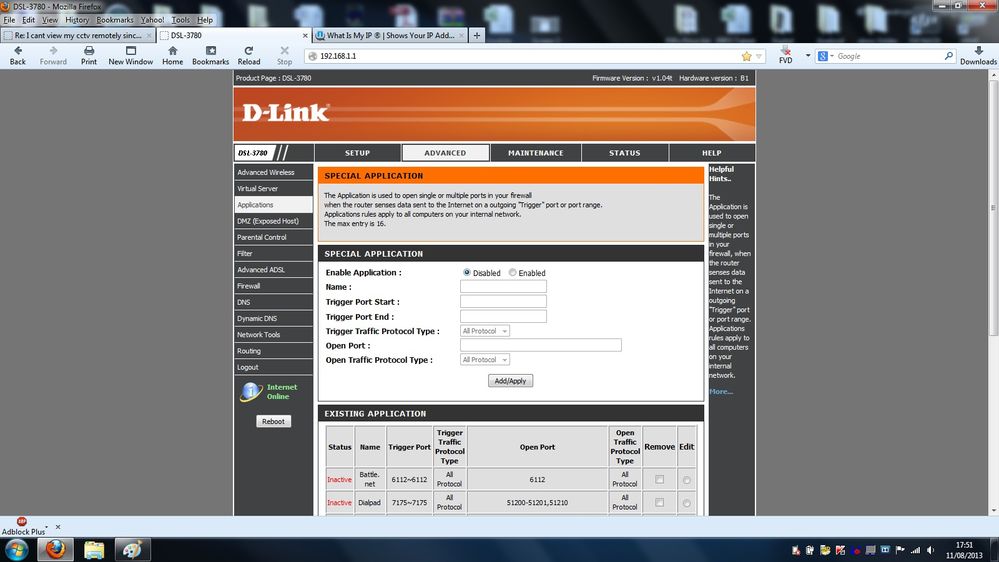Open Open Traffic Protocol Type dropdown

[x=485, y=360]
